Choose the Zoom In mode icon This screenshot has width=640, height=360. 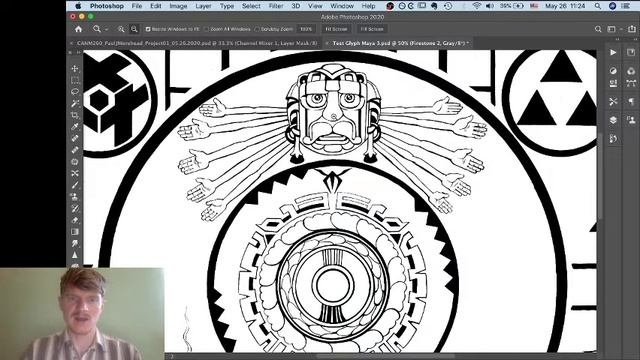click(121, 29)
